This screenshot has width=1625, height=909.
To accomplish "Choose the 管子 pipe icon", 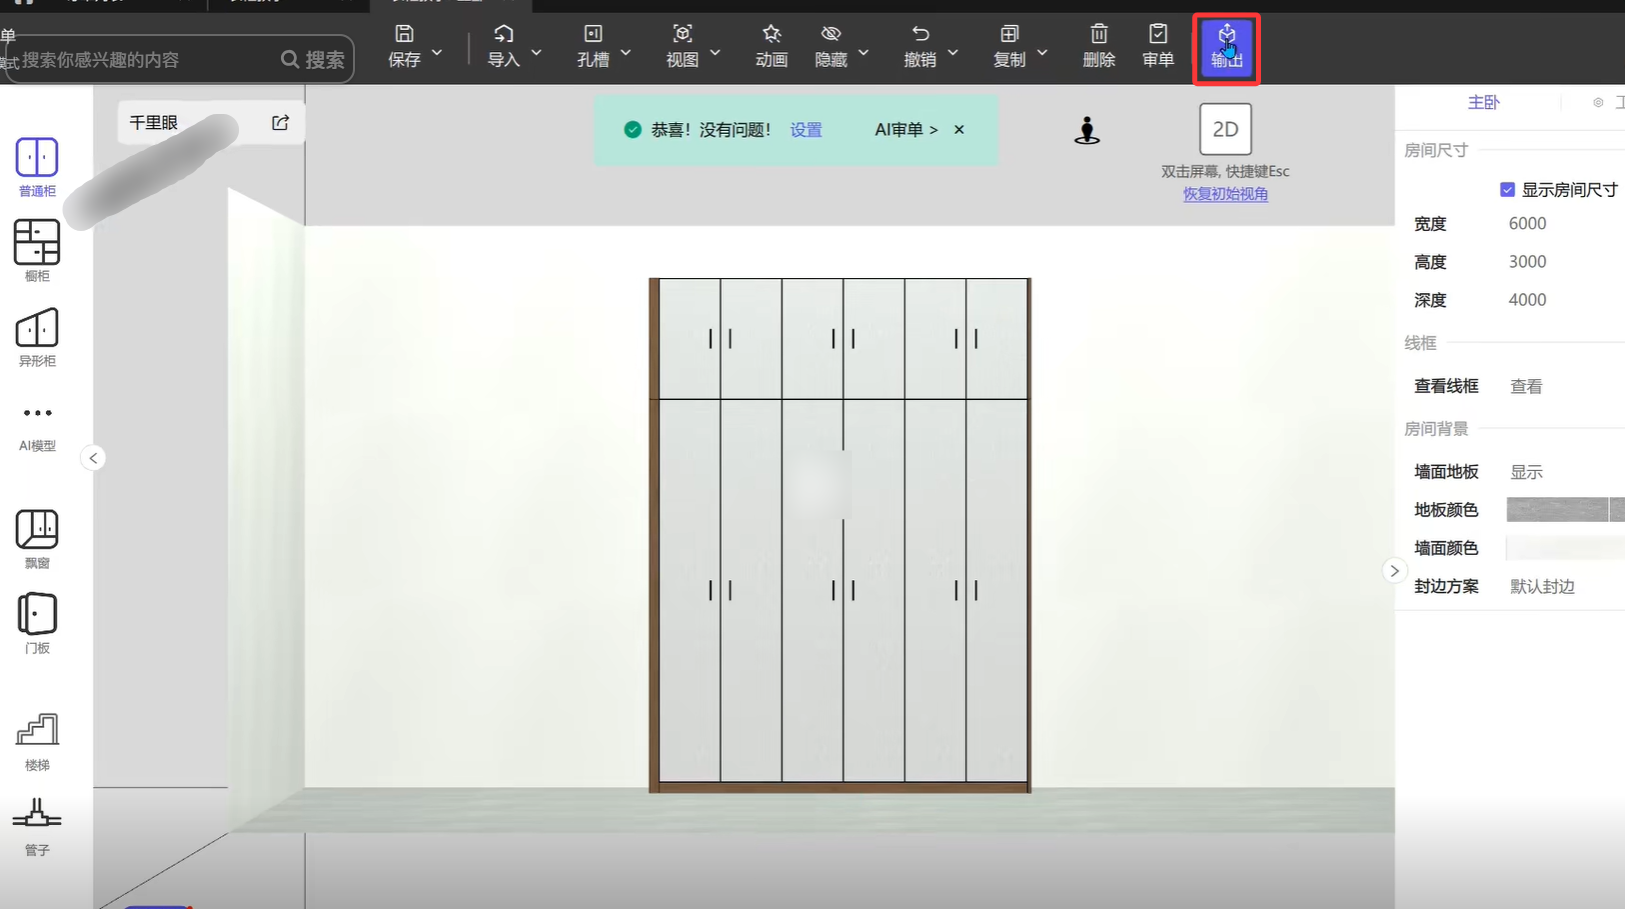I will coord(37,814).
